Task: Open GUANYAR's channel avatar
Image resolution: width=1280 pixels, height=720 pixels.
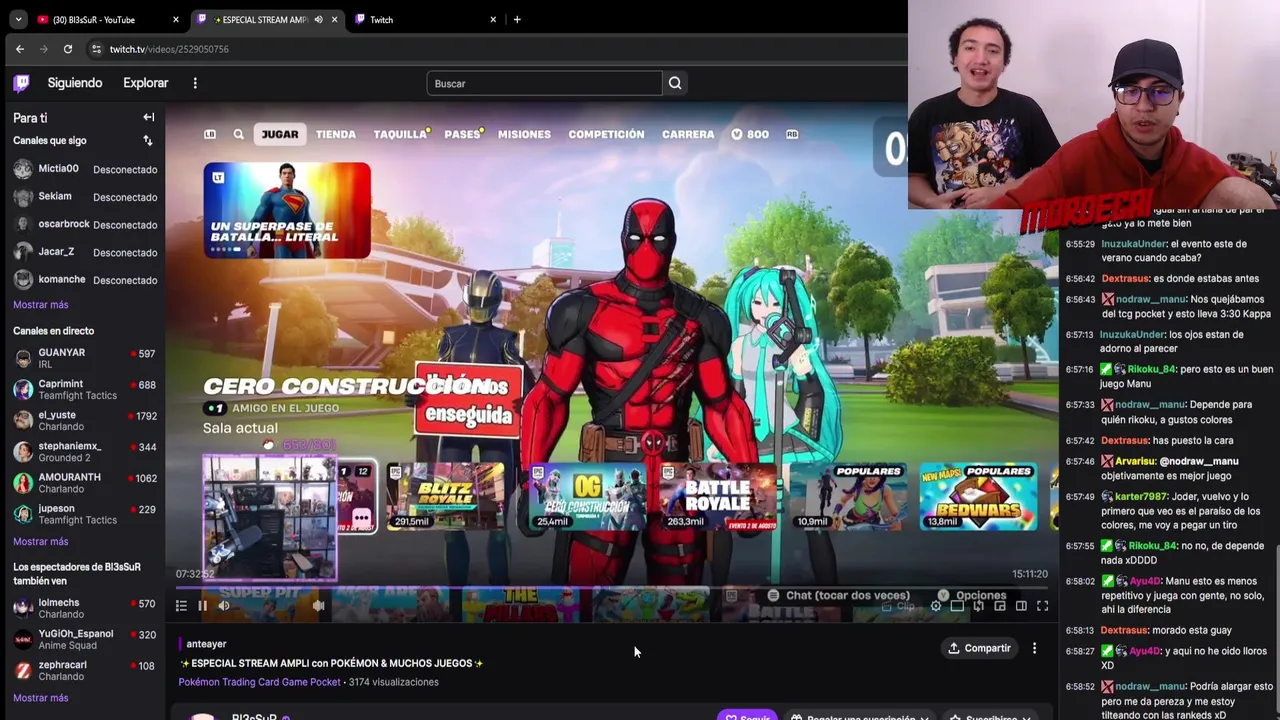Action: click(x=23, y=358)
